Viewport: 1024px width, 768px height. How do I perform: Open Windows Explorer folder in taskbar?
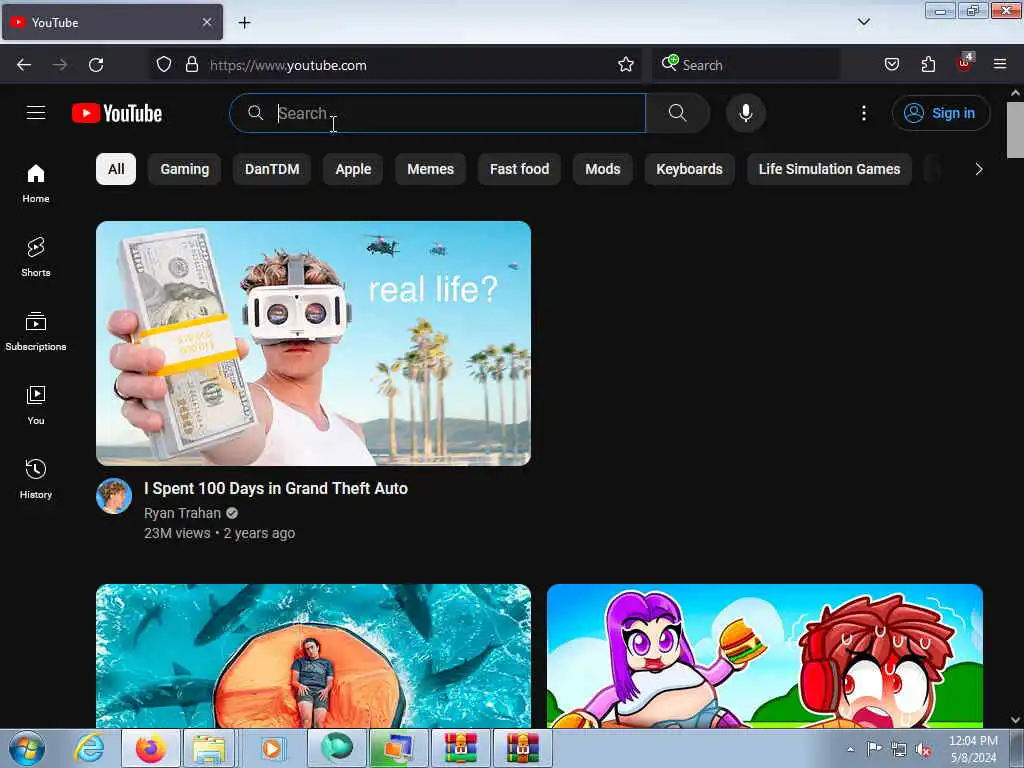tap(209, 748)
